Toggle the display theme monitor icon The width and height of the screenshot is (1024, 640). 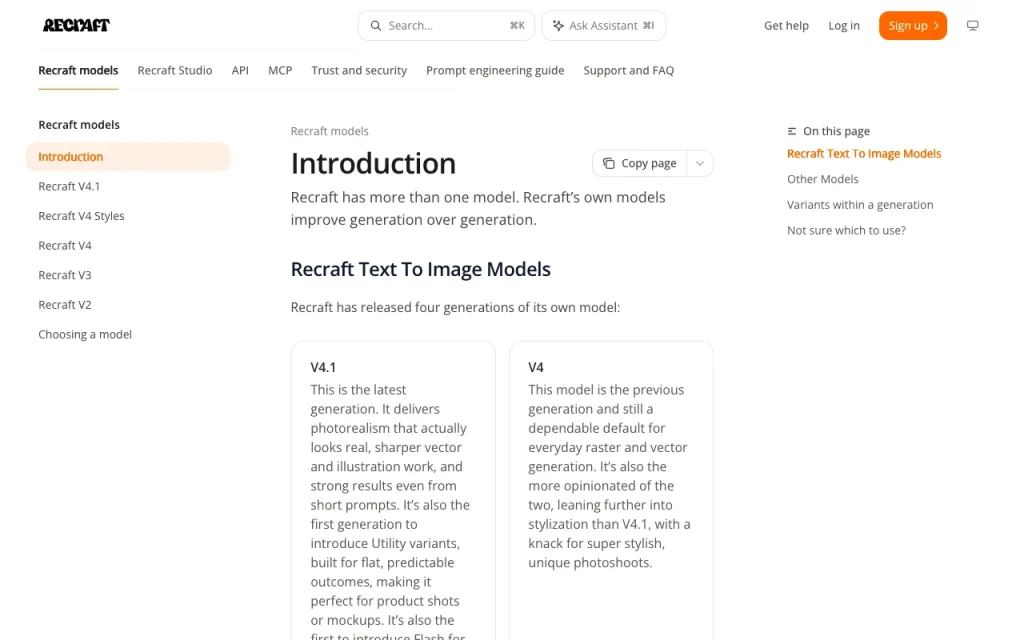[x=972, y=25]
